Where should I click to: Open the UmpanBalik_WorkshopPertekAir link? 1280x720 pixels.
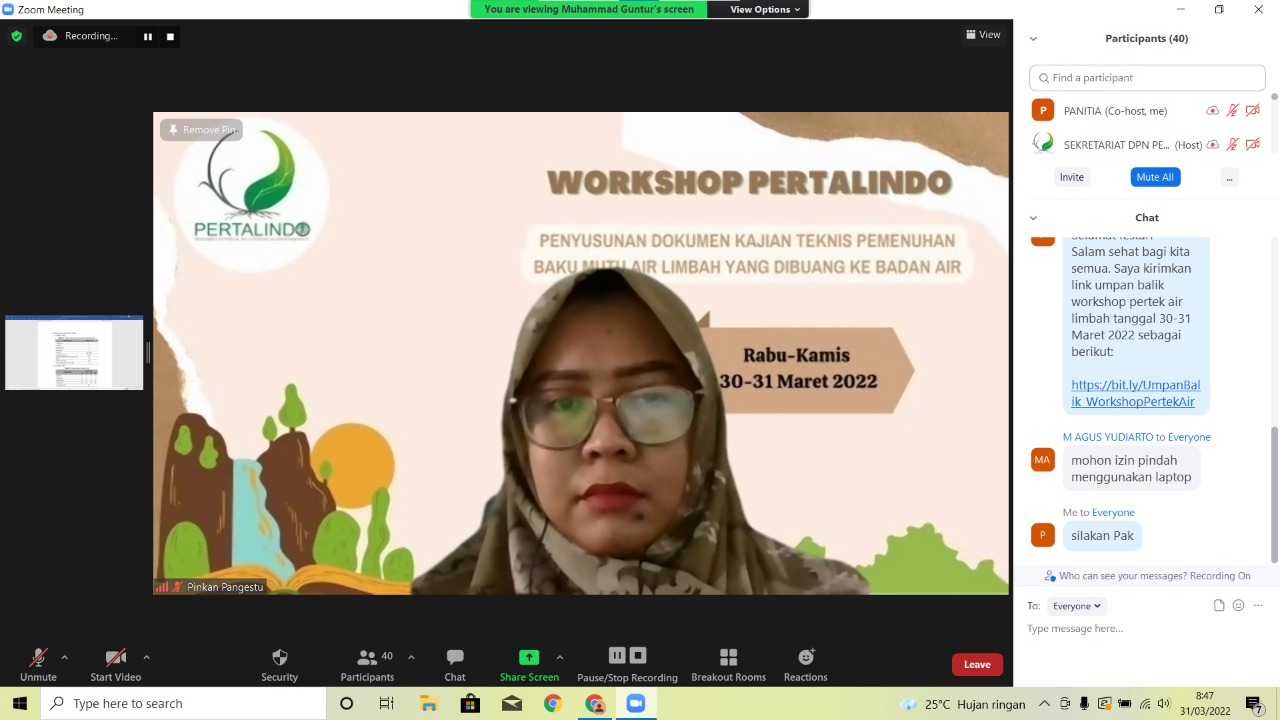1135,393
